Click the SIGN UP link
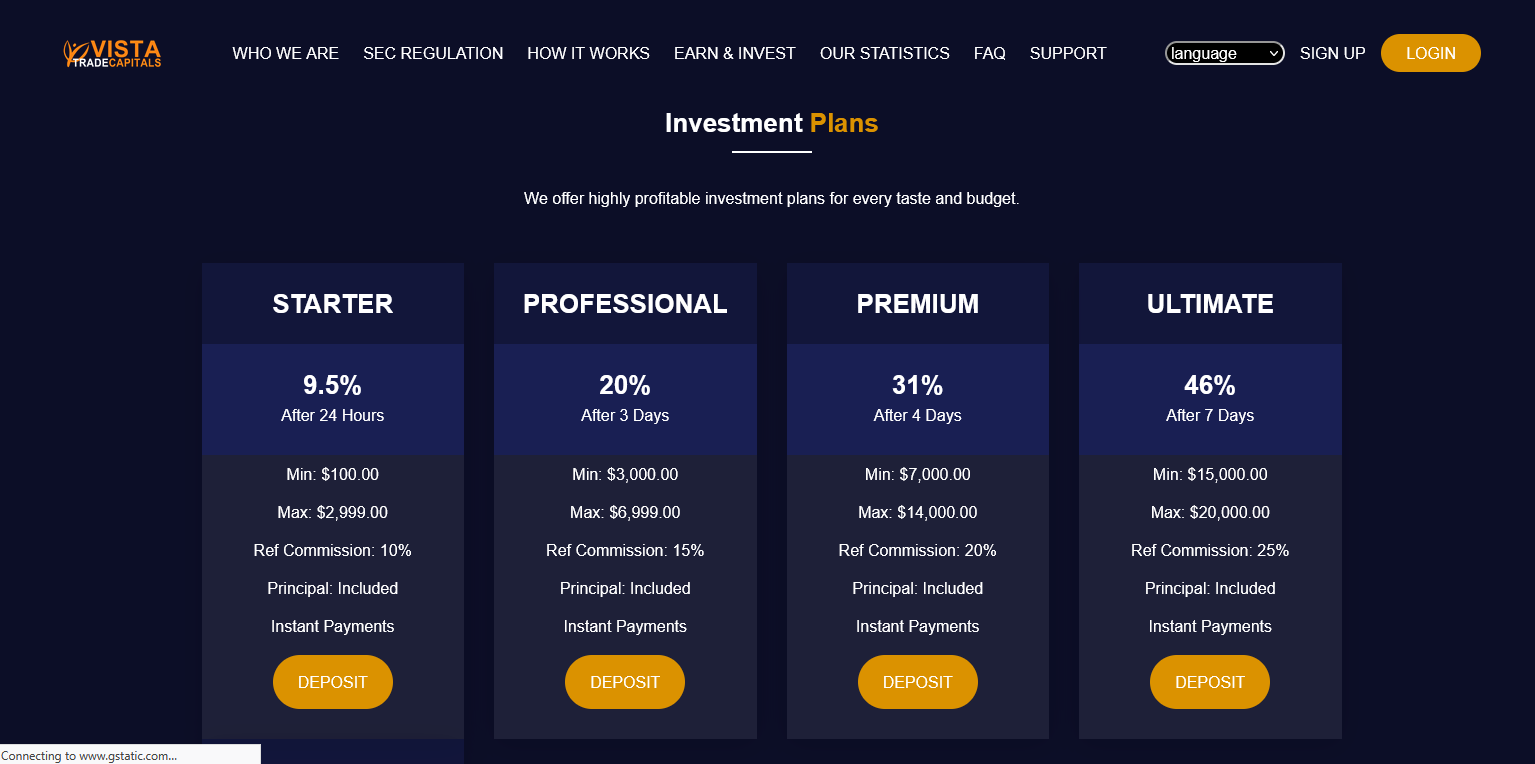The height and width of the screenshot is (764, 1535). (x=1332, y=53)
